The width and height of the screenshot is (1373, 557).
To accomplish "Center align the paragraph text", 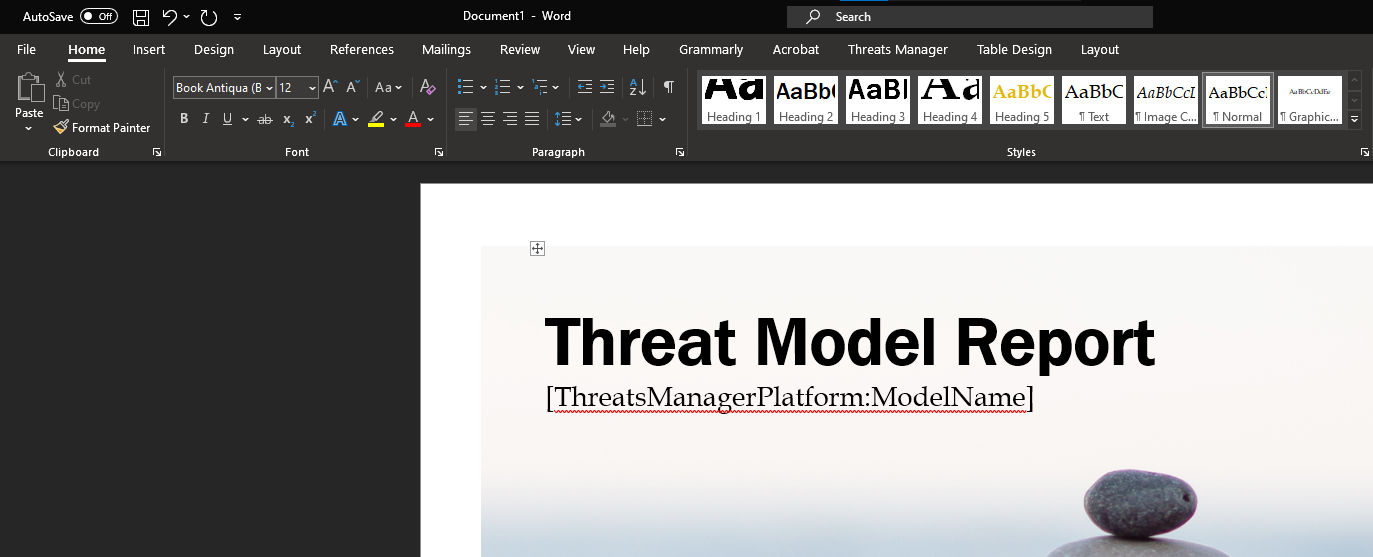I will click(488, 119).
